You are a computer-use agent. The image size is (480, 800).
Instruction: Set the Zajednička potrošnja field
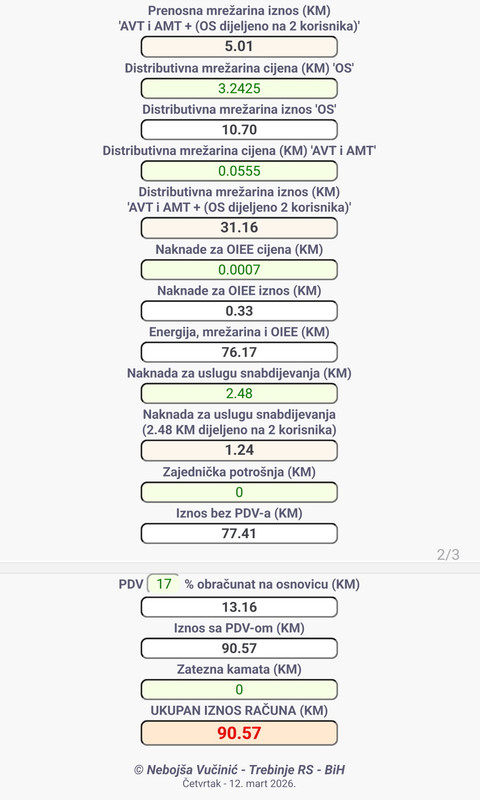239,492
